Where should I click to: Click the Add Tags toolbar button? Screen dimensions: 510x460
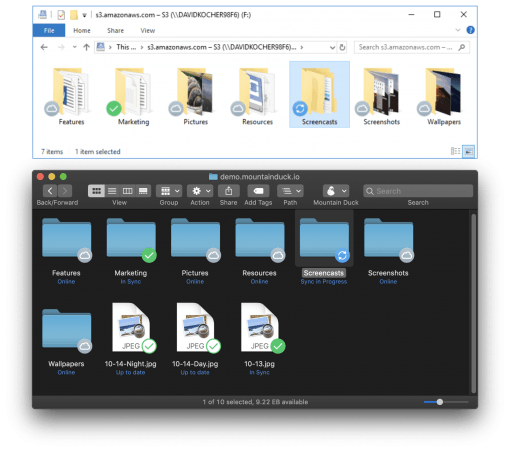click(258, 191)
